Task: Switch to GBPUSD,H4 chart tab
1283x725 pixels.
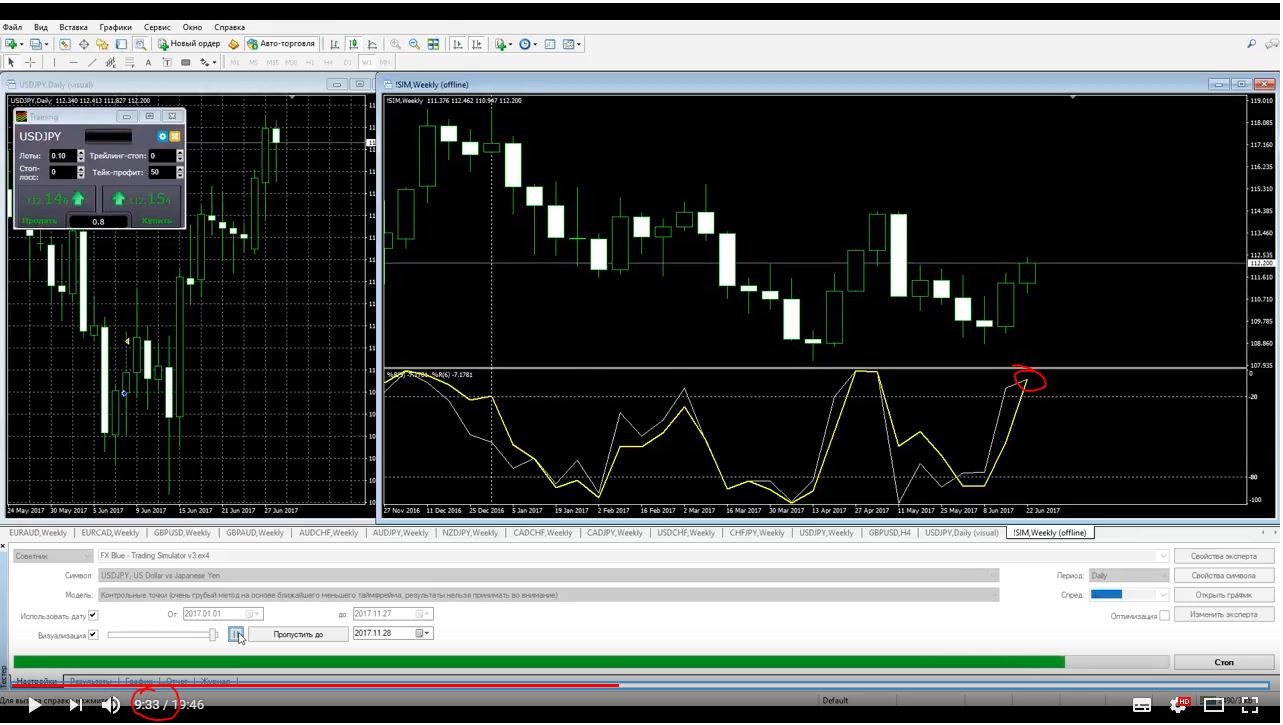Action: pos(890,533)
